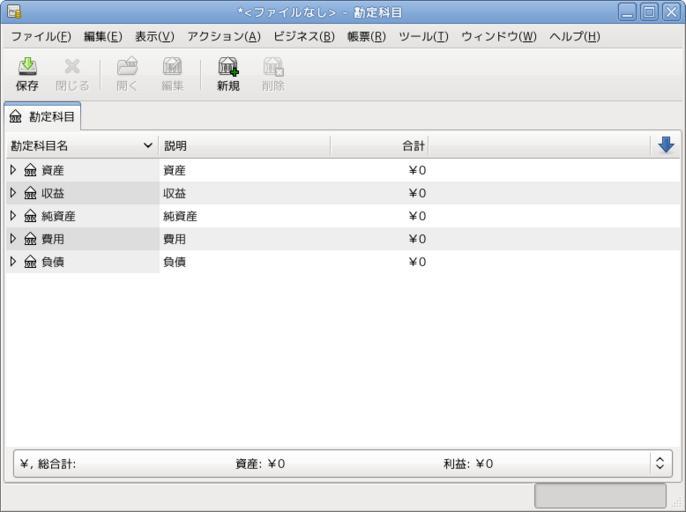Image resolution: width=686 pixels, height=512 pixels.
Task: Expand the 費用 account tree row
Action: coord(13,239)
